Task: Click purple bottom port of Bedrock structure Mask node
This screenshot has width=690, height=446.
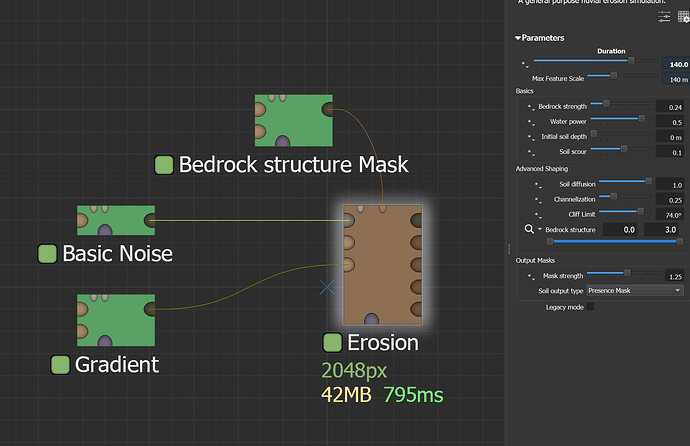Action: coord(283,141)
